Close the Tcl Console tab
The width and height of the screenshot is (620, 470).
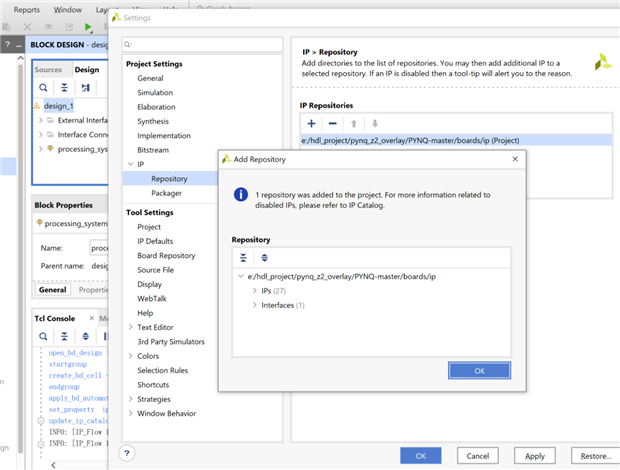pyautogui.click(x=92, y=318)
